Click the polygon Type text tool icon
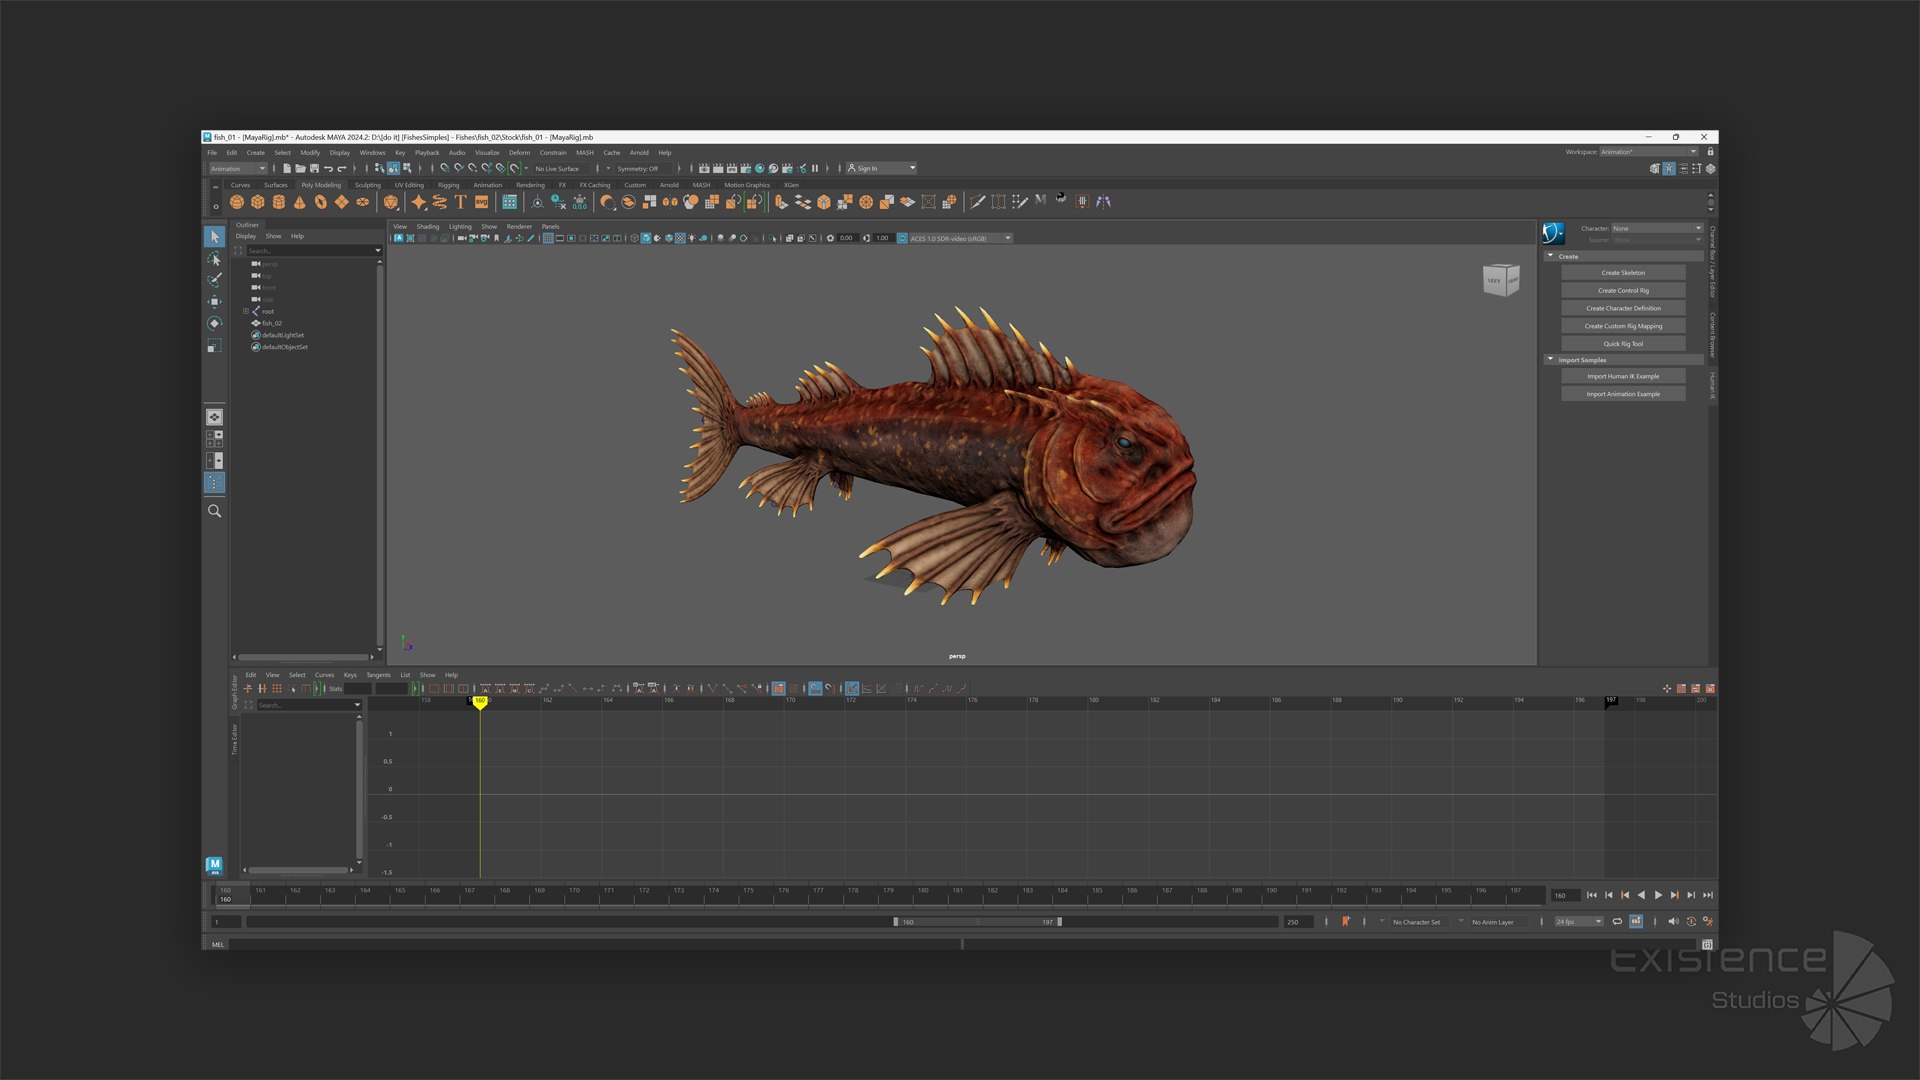This screenshot has height=1080, width=1920. click(x=461, y=202)
